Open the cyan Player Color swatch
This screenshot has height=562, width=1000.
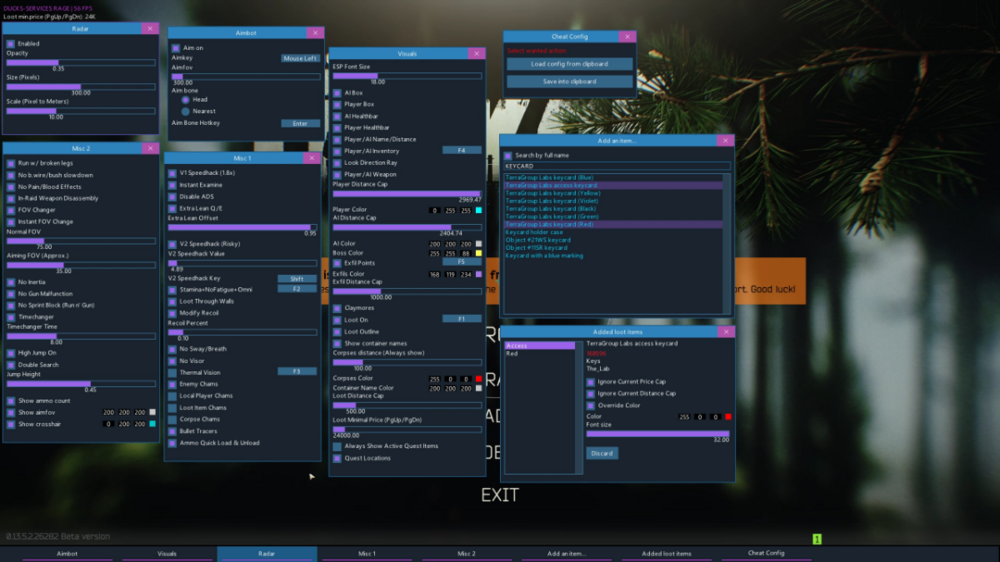tap(479, 210)
